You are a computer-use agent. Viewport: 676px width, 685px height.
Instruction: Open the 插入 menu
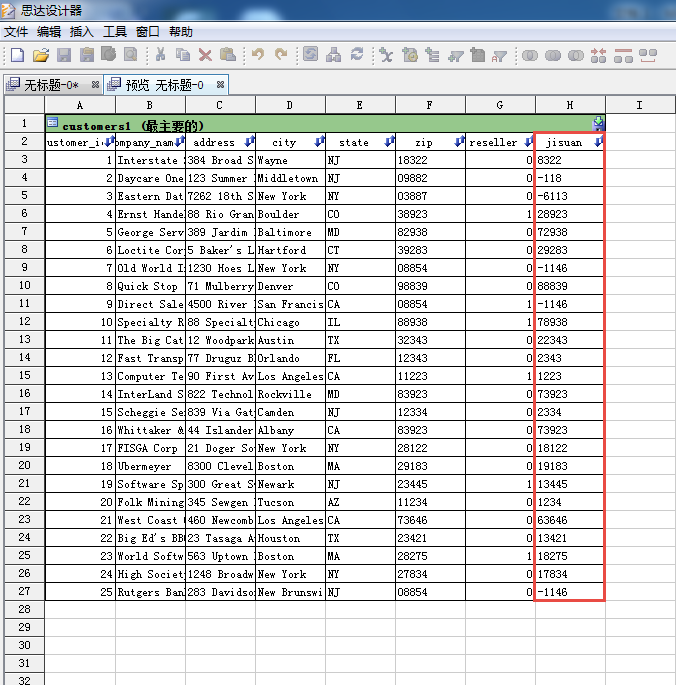click(82, 32)
